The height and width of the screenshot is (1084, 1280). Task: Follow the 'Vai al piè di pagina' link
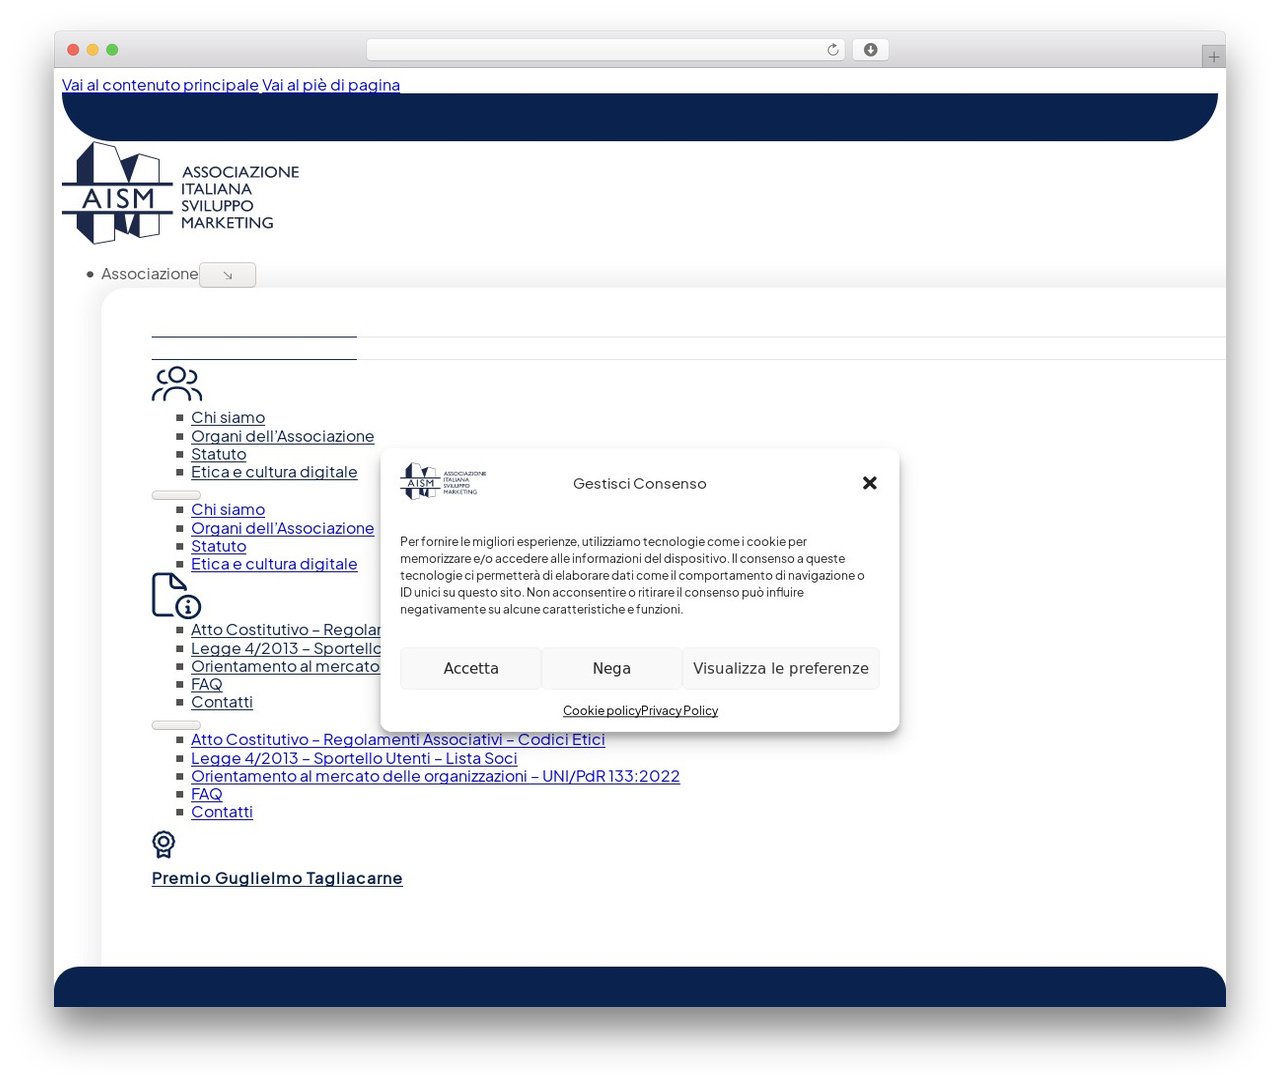pyautogui.click(x=331, y=85)
